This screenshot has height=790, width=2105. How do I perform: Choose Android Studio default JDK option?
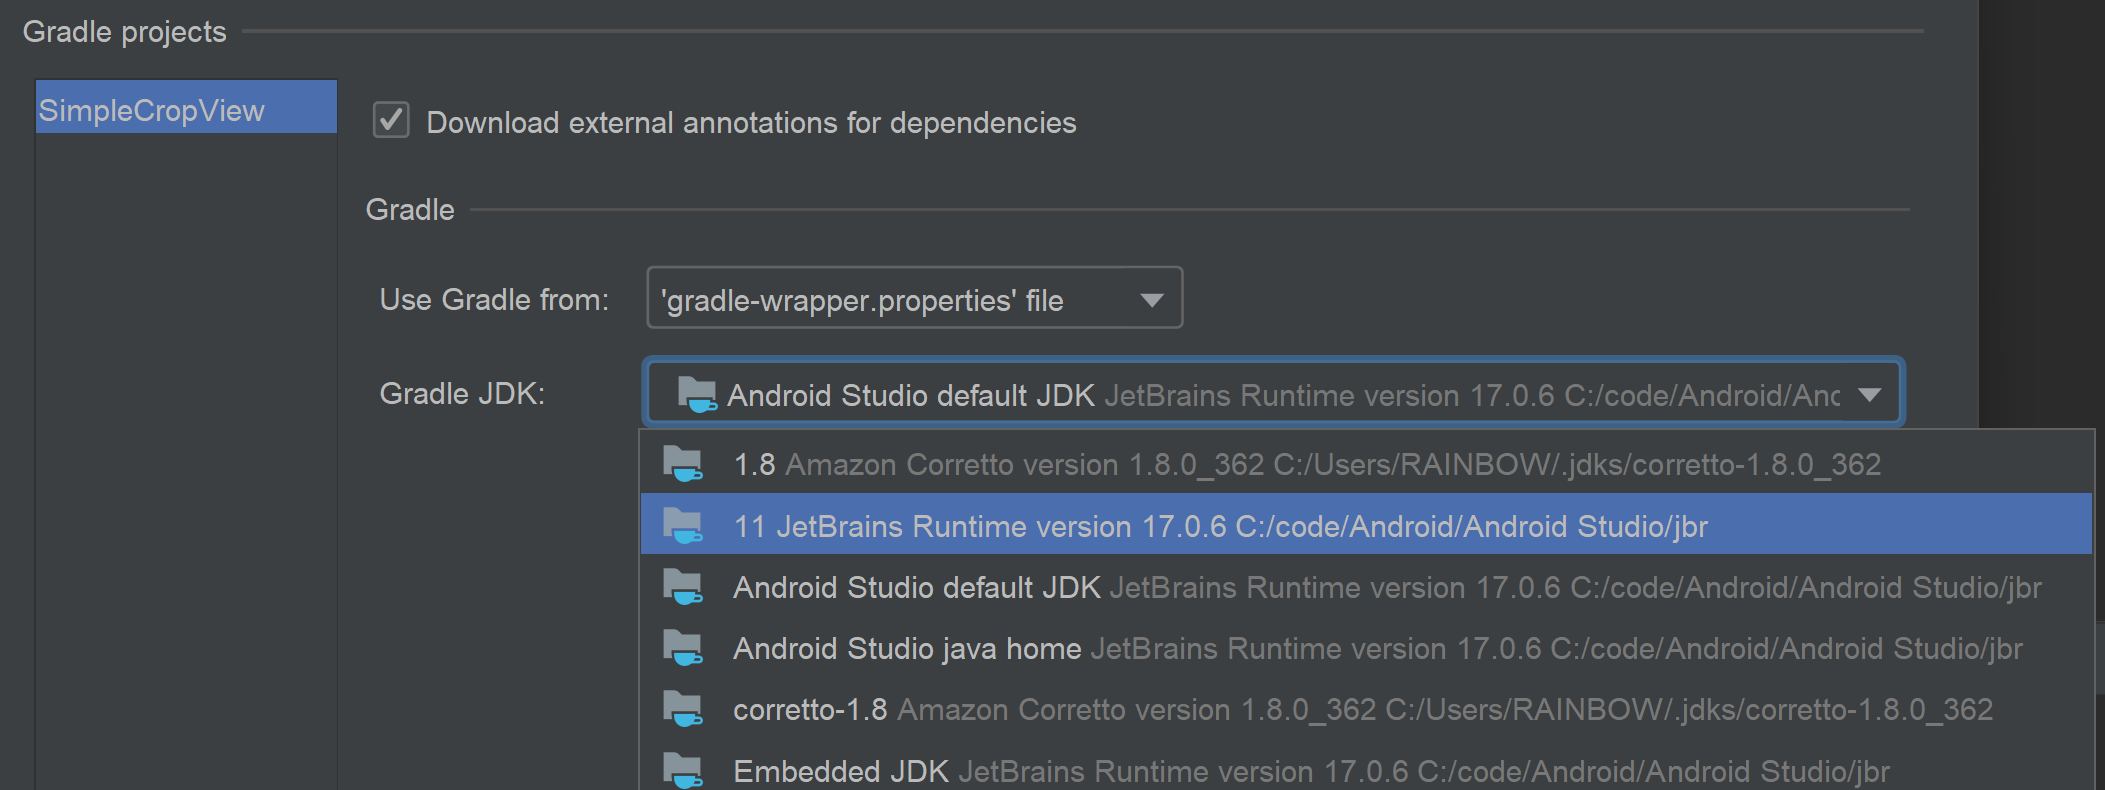point(1366,586)
